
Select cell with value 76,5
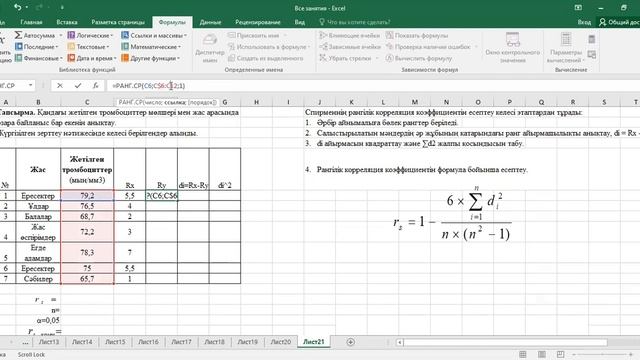click(87, 206)
